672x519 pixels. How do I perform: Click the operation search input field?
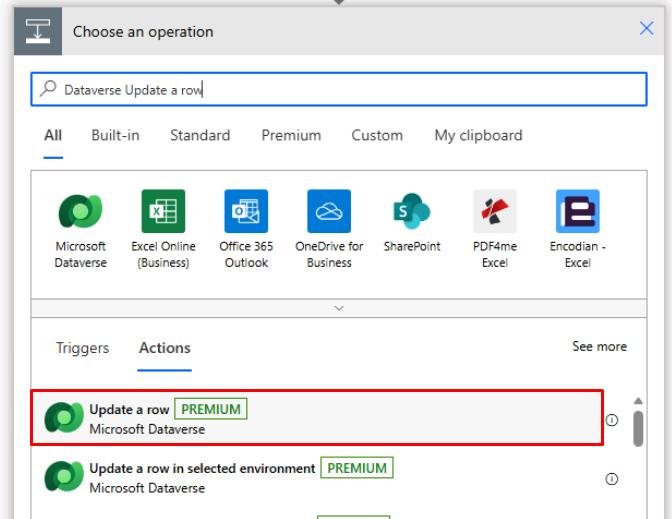click(x=339, y=89)
